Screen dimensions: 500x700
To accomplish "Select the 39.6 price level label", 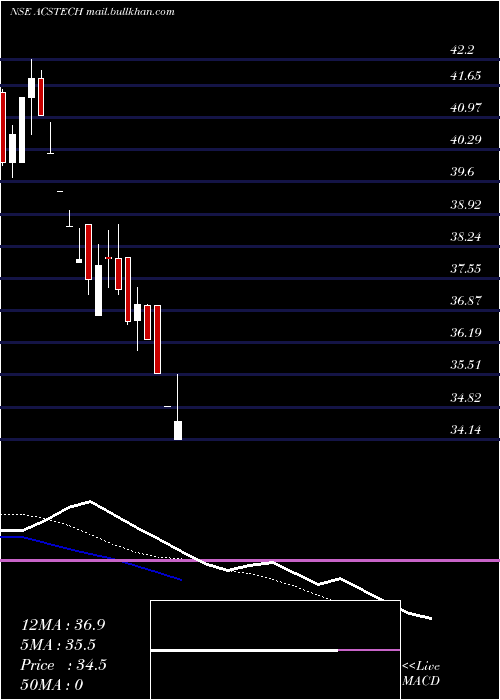I will pos(462,172).
